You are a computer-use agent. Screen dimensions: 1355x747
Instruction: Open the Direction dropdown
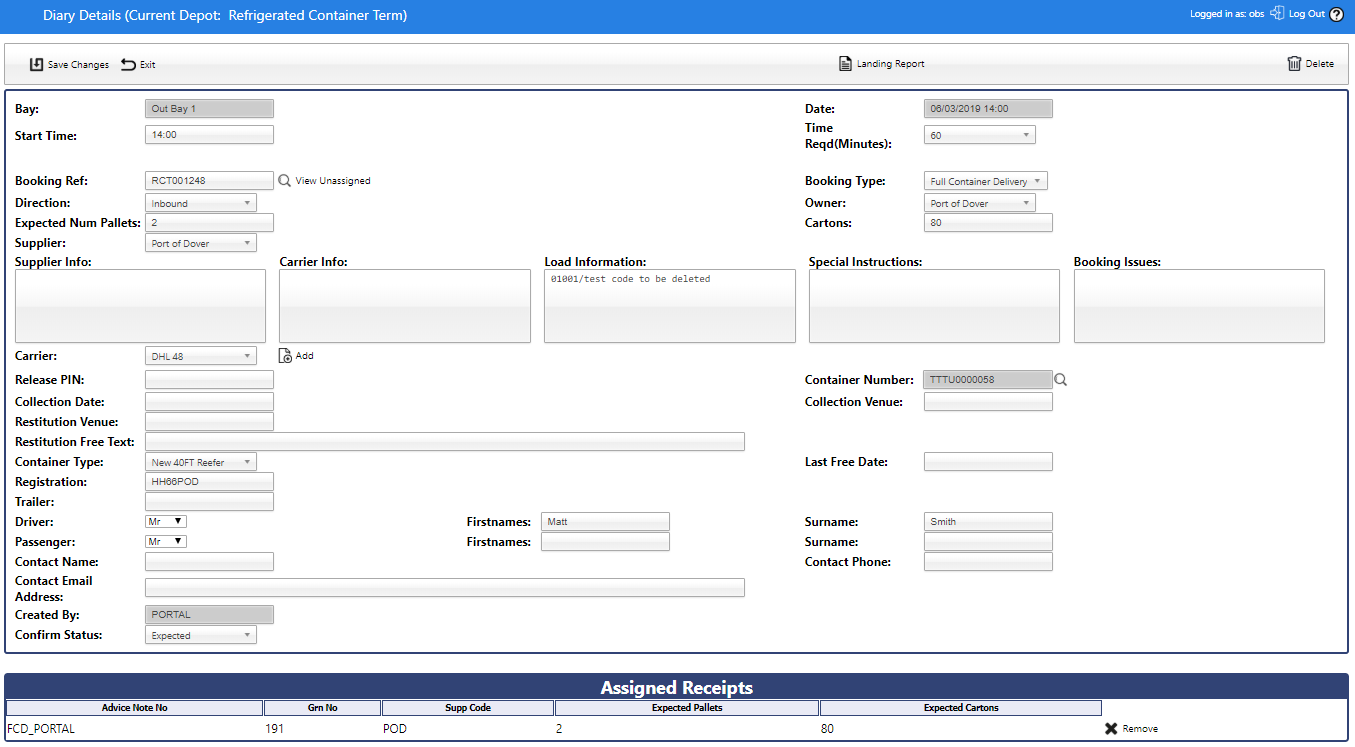[201, 203]
